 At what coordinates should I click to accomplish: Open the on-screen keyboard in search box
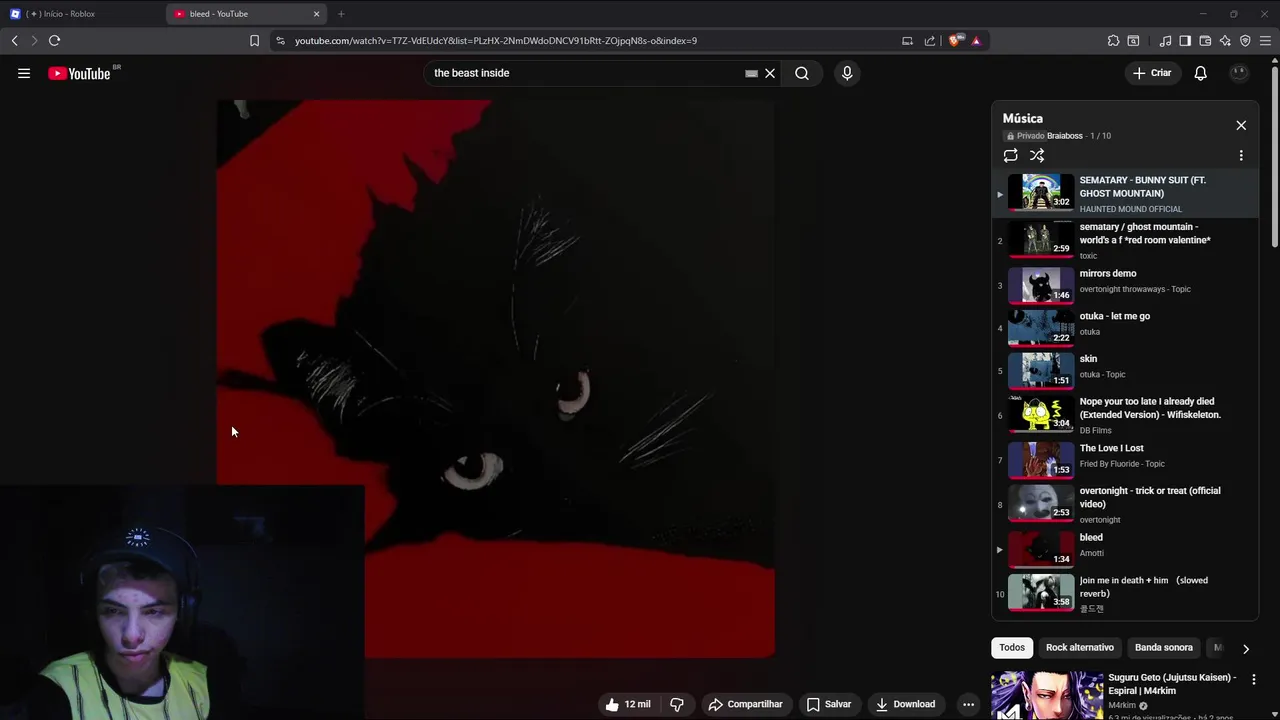[751, 73]
